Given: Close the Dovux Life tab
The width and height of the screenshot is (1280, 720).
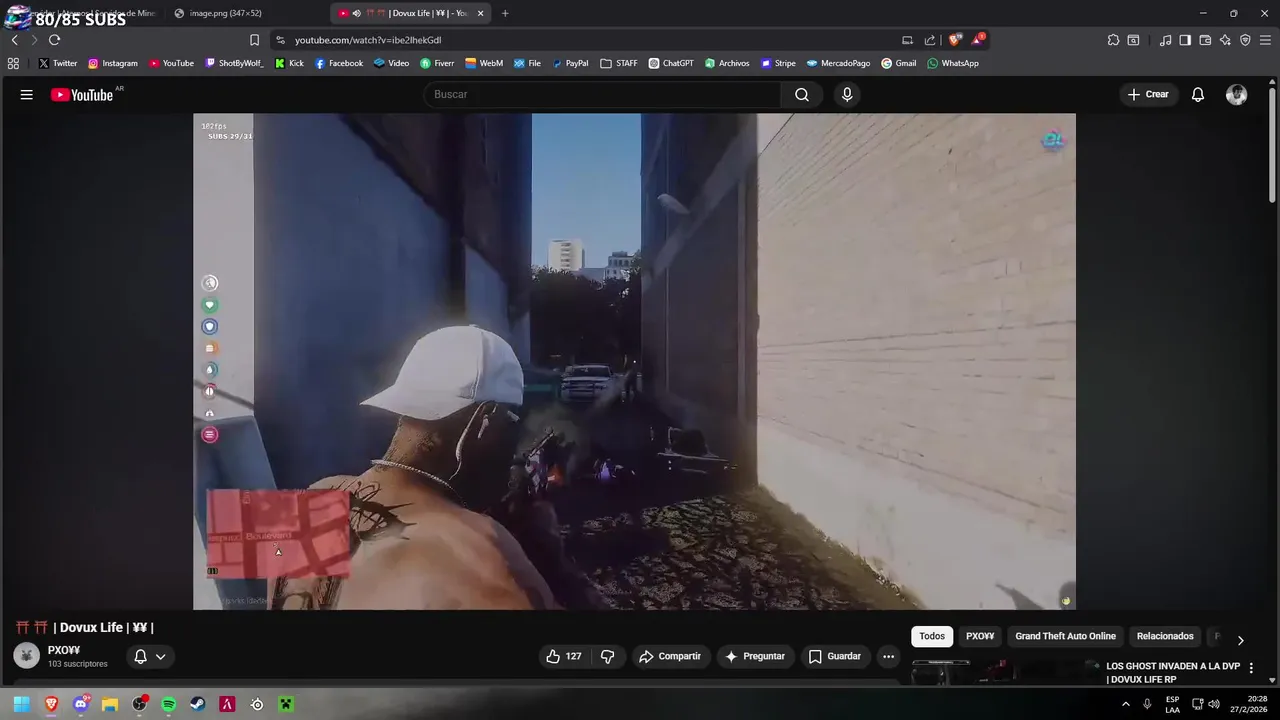Looking at the screenshot, I should [480, 13].
